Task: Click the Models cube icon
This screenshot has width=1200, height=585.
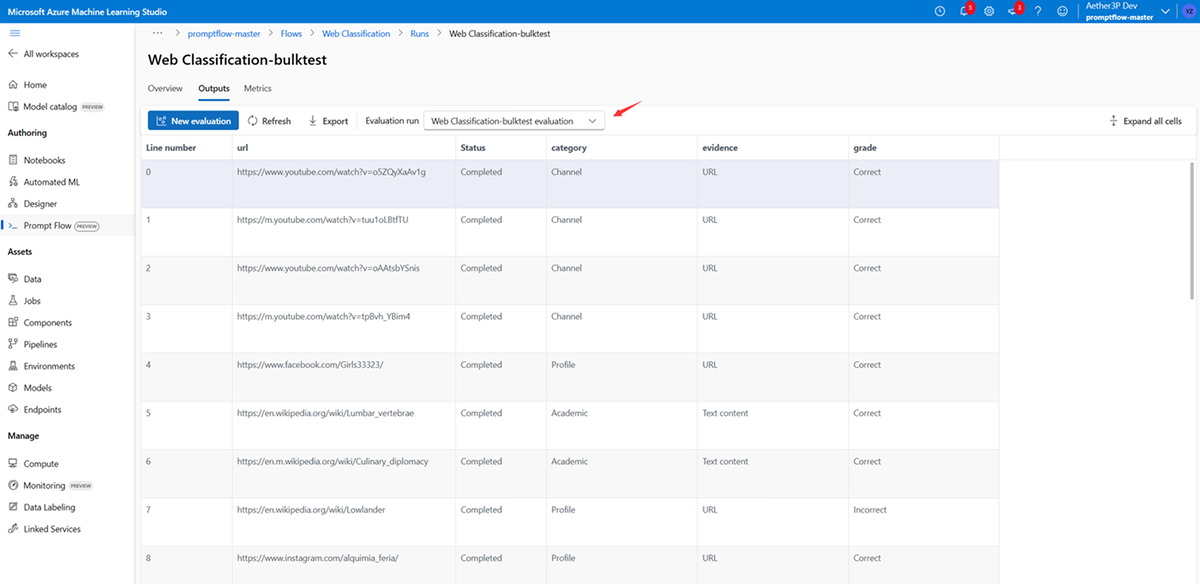Action: click(14, 388)
